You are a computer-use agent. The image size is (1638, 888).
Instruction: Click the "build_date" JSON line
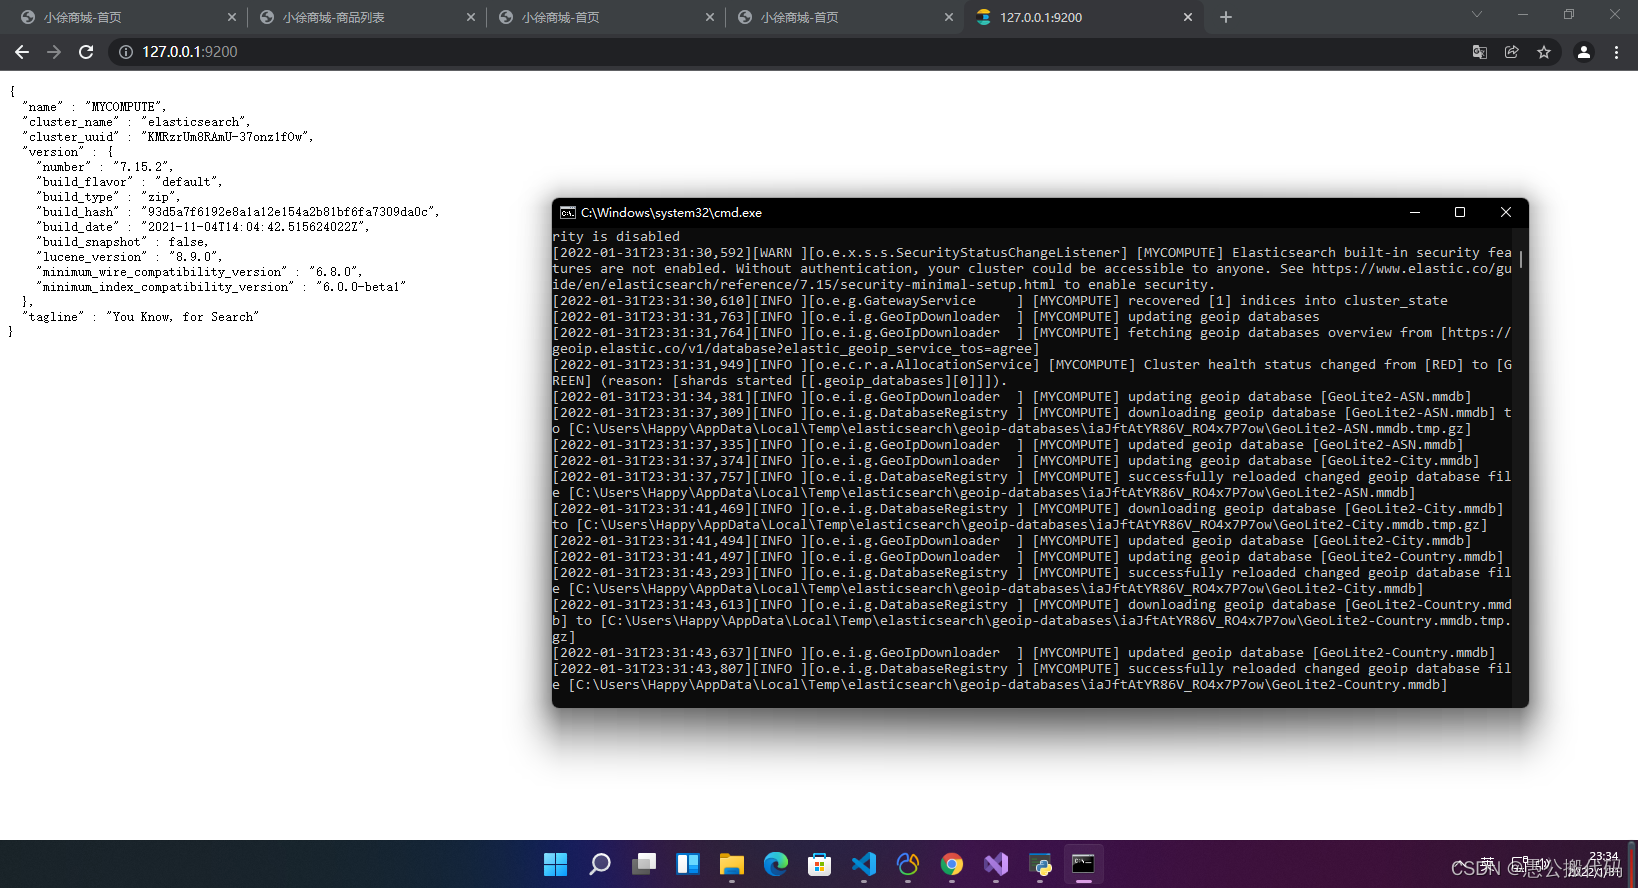click(203, 227)
